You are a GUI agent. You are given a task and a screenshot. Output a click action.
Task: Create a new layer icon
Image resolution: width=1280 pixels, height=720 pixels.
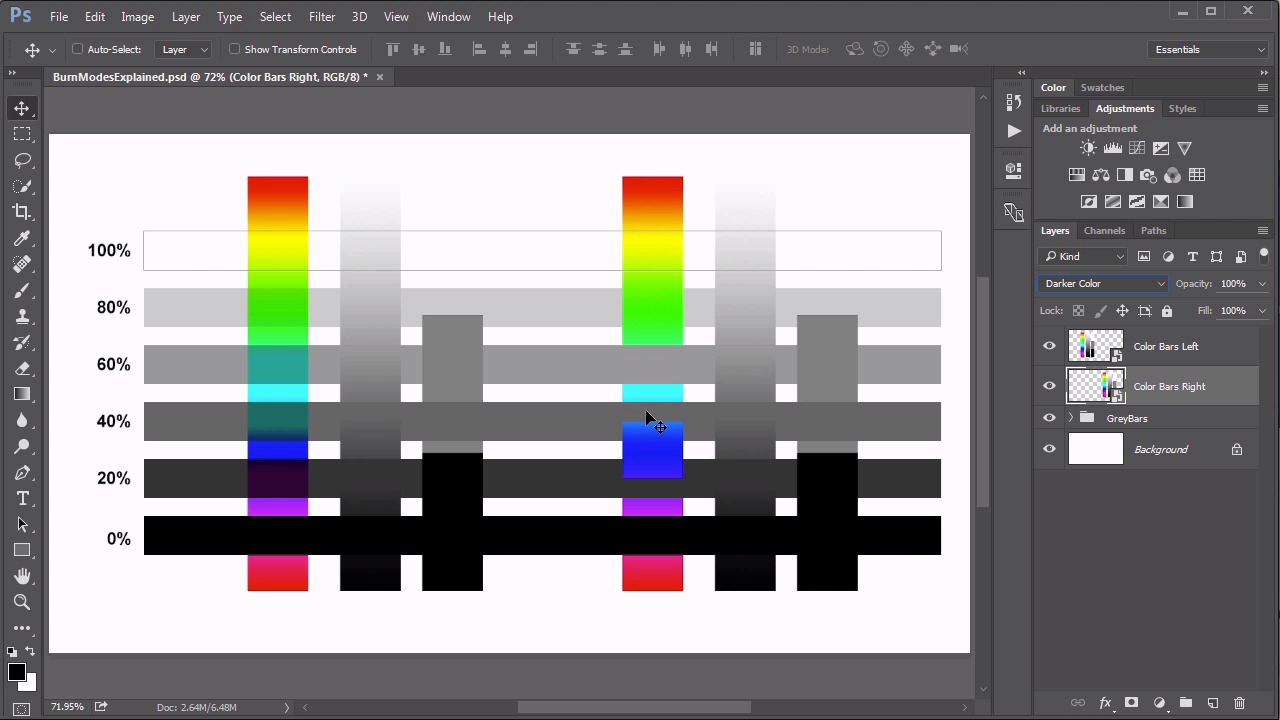point(1212,703)
